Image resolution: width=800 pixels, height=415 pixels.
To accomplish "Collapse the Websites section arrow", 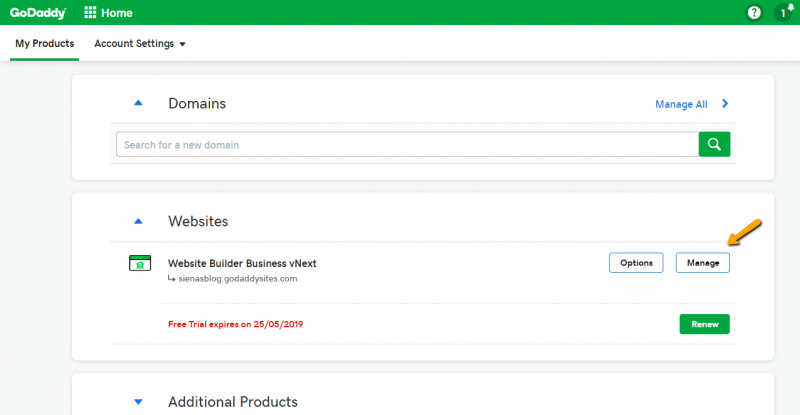I will coord(138,220).
